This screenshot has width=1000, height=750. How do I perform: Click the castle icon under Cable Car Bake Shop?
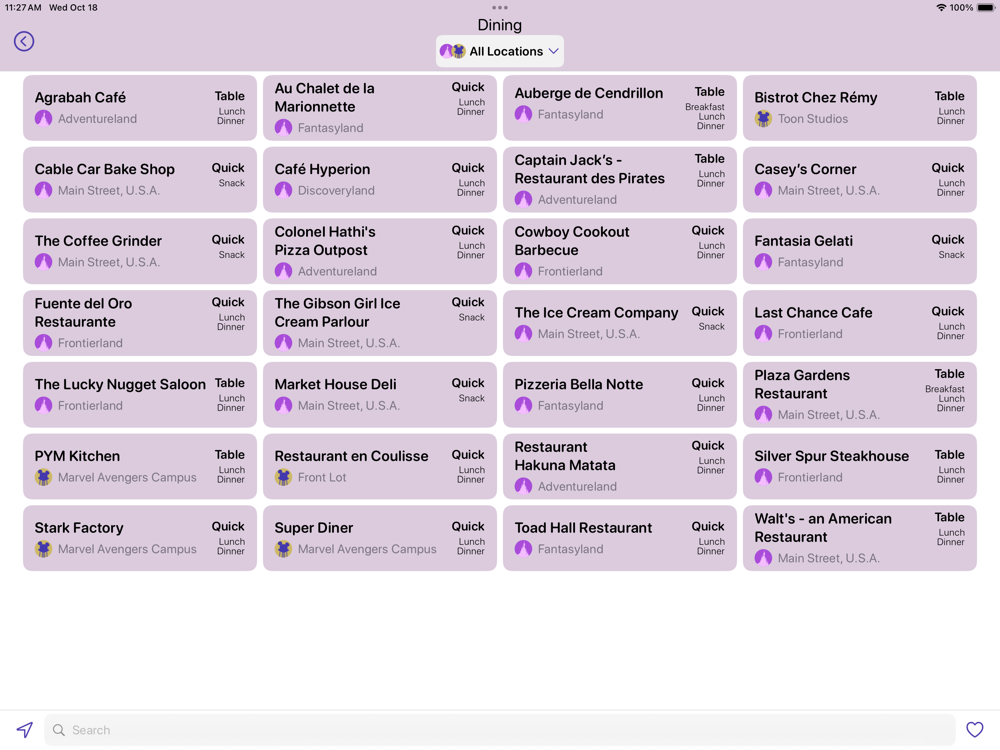click(x=43, y=190)
